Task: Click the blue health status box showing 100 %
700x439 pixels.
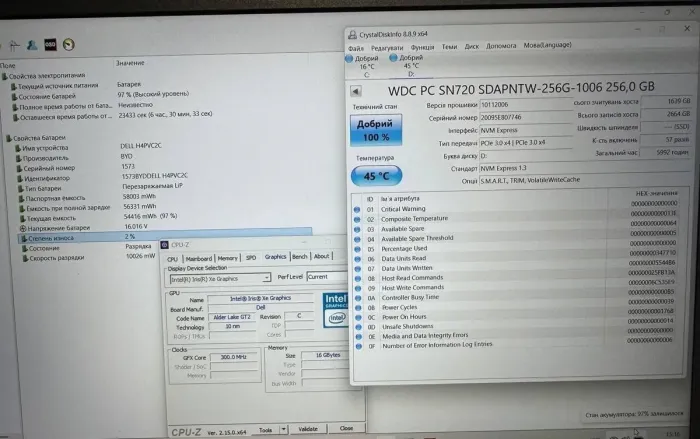Action: point(375,131)
